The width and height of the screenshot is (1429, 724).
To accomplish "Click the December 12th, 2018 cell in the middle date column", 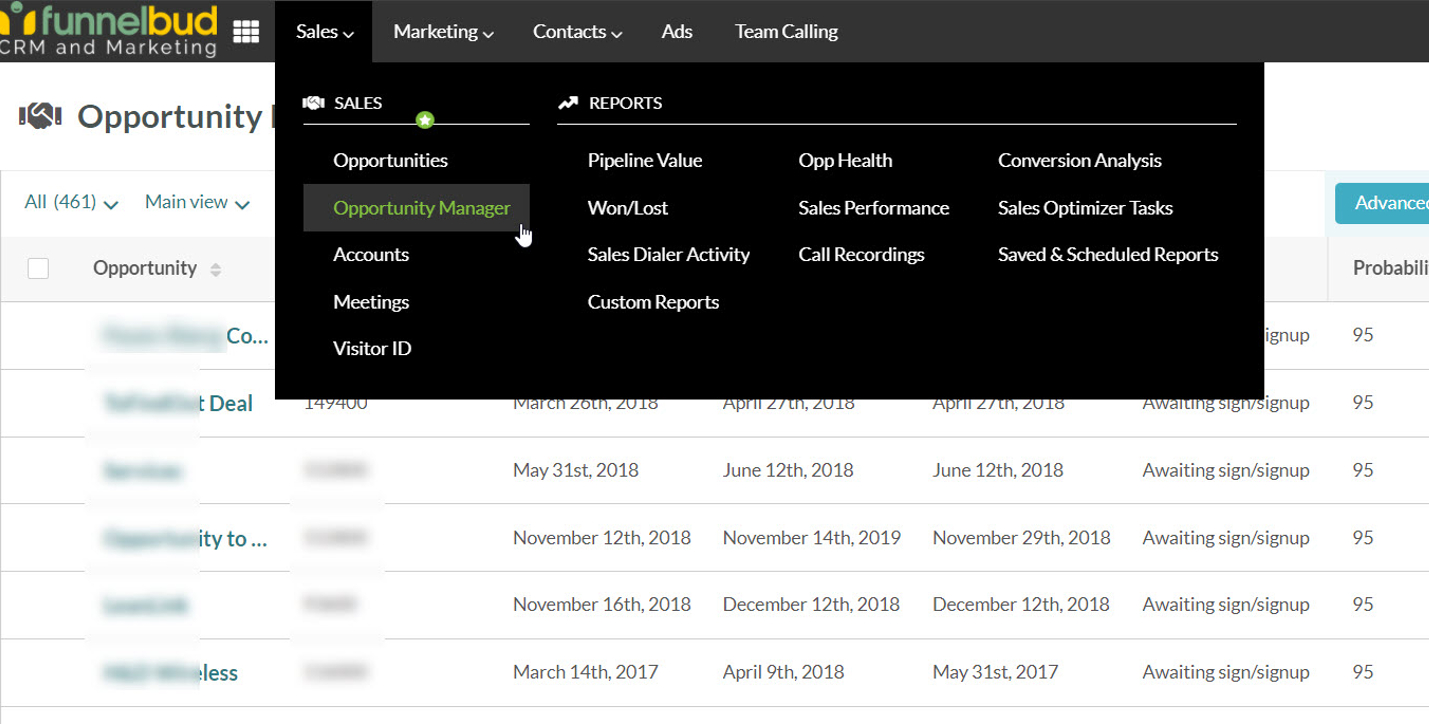I will click(x=811, y=605).
